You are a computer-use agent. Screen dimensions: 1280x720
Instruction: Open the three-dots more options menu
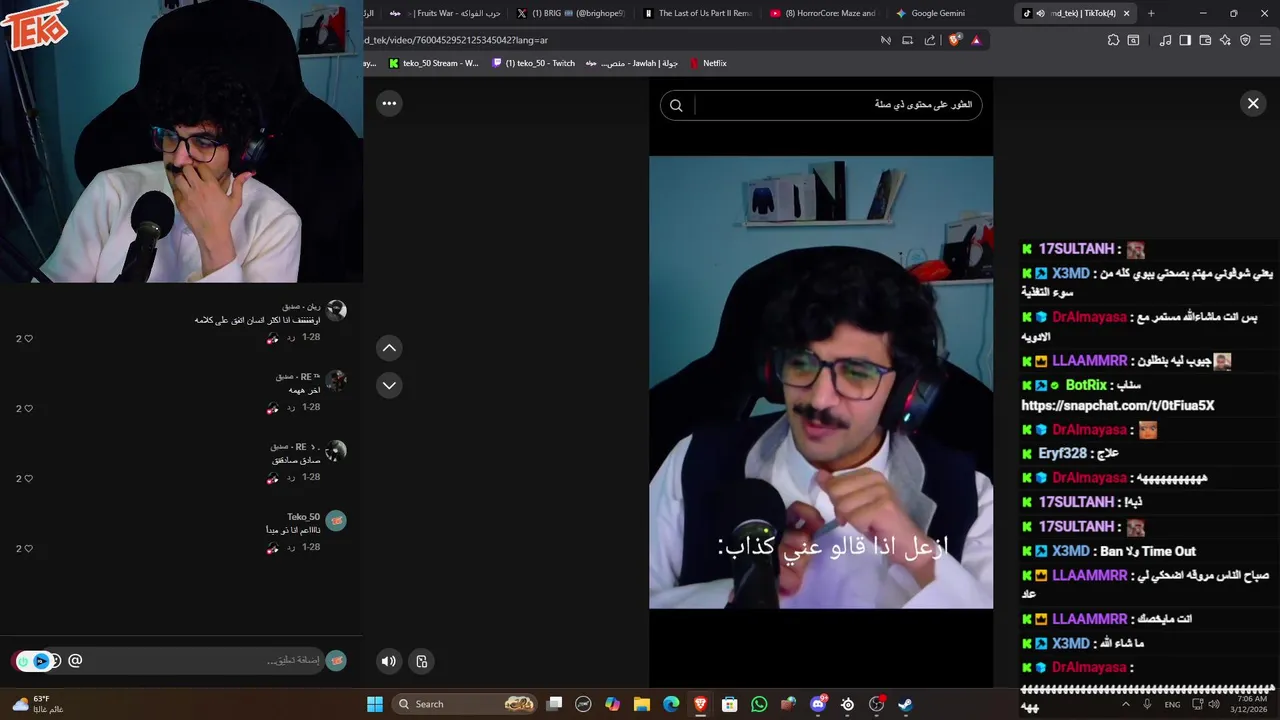[389, 103]
